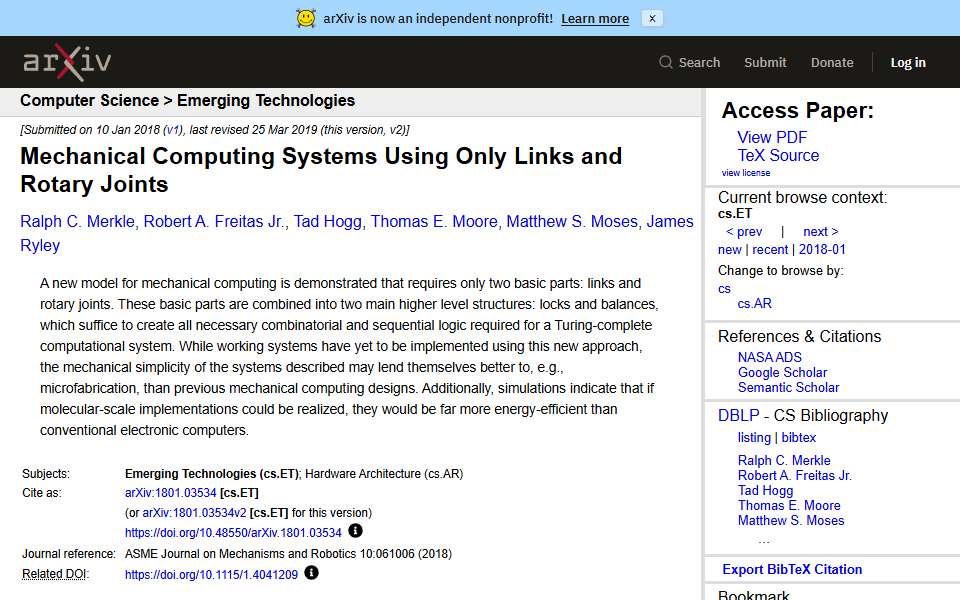Image resolution: width=960 pixels, height=600 pixels.
Task: Click the Computer Science > Emerging Technologies heading
Action: 187,100
